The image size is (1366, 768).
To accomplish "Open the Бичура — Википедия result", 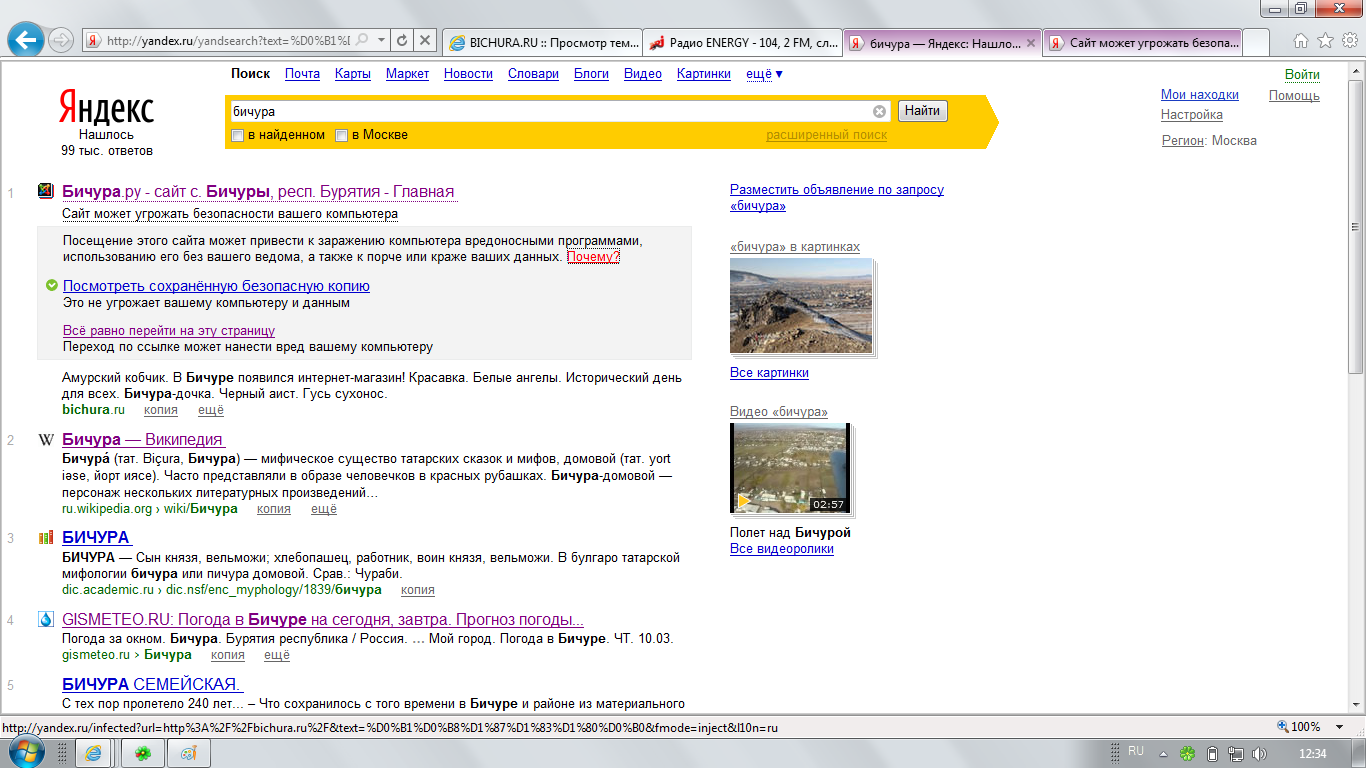I will tap(143, 440).
